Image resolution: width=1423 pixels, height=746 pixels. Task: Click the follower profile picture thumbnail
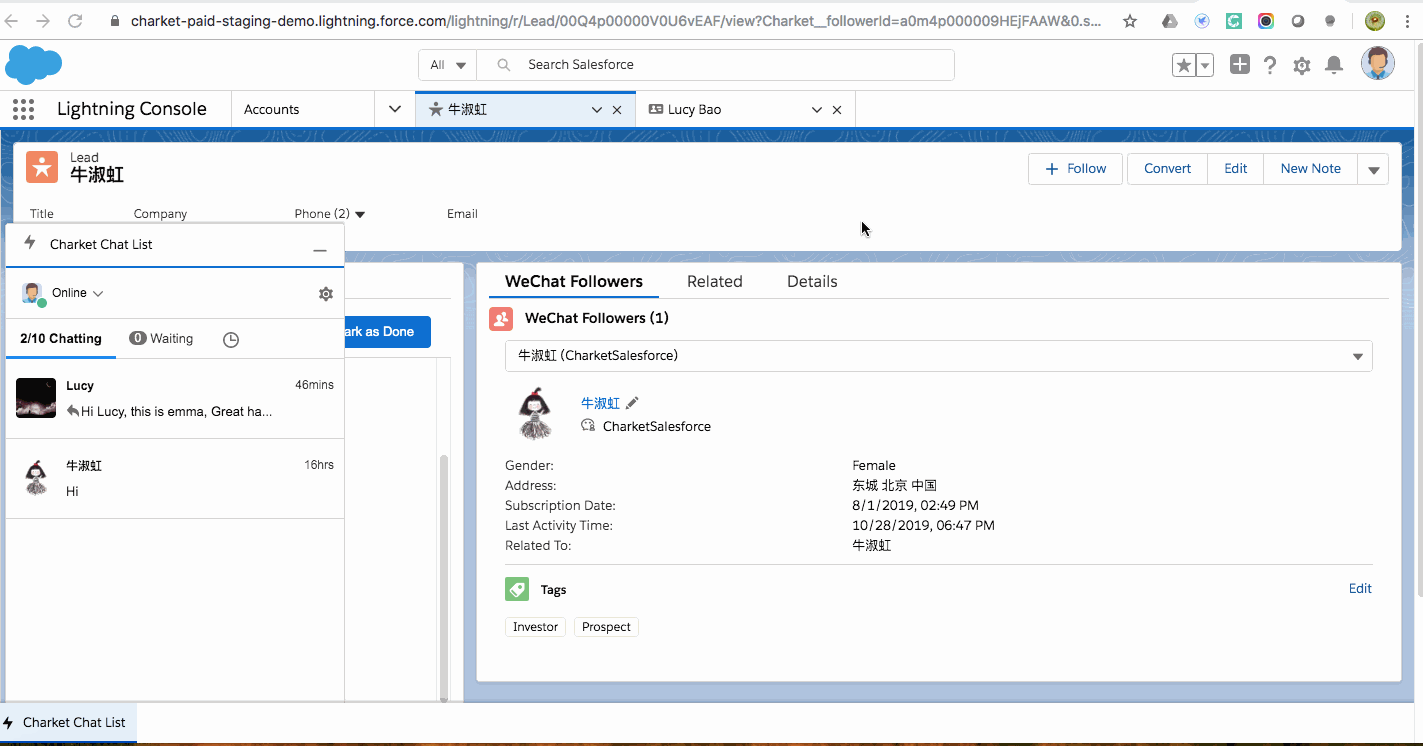tap(537, 413)
